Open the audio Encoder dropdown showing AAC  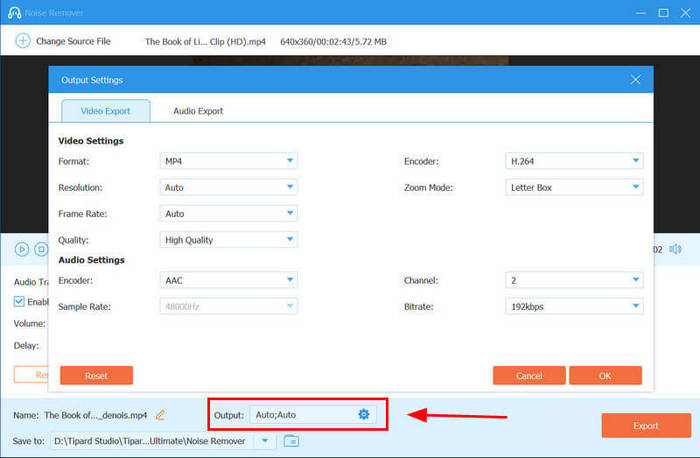[229, 280]
